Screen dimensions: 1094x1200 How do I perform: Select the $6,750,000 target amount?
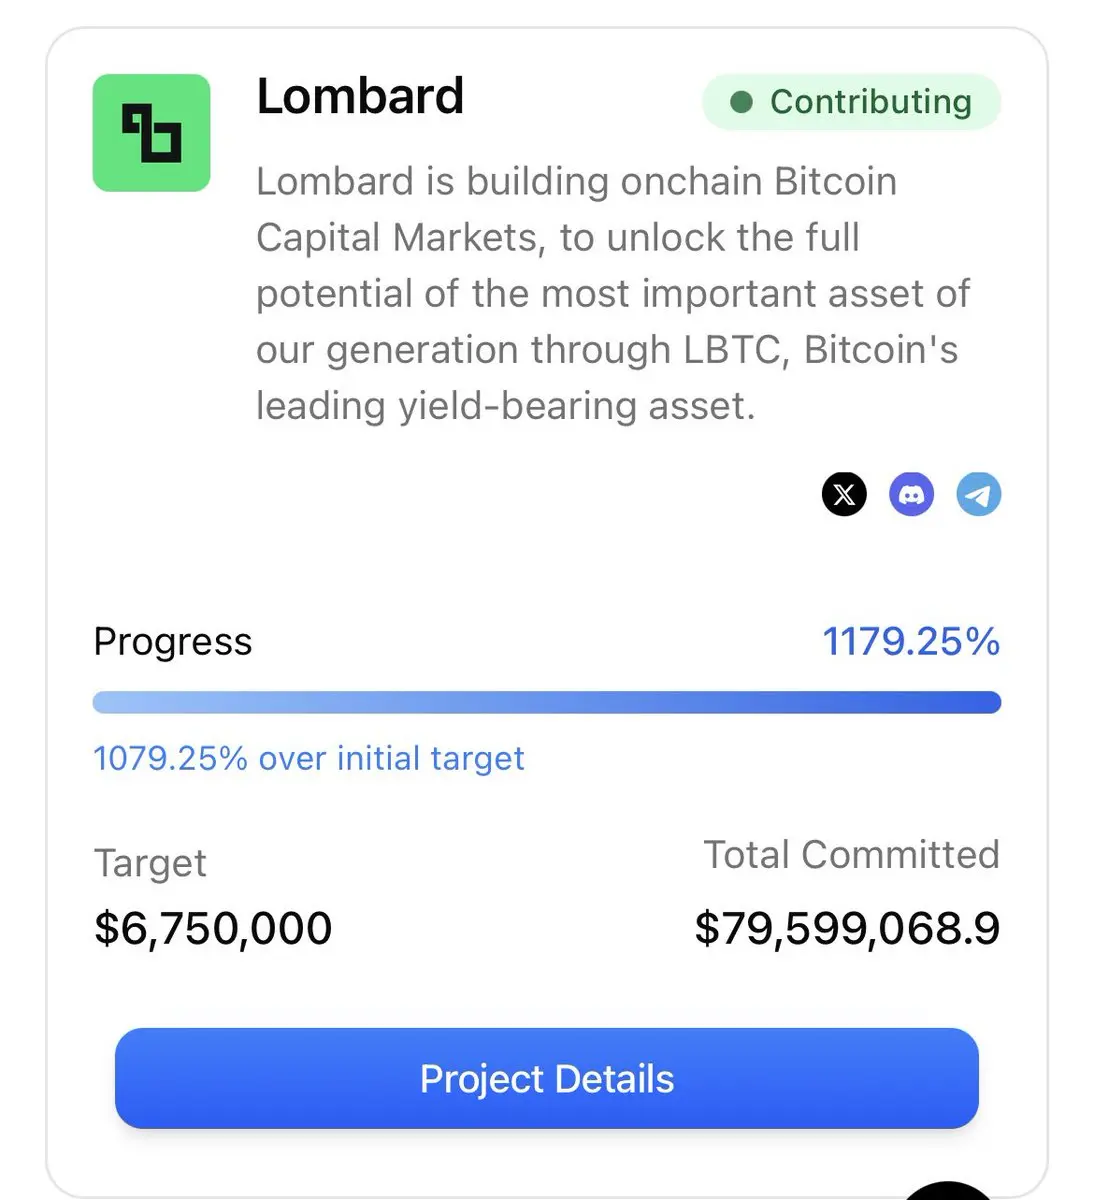point(213,928)
